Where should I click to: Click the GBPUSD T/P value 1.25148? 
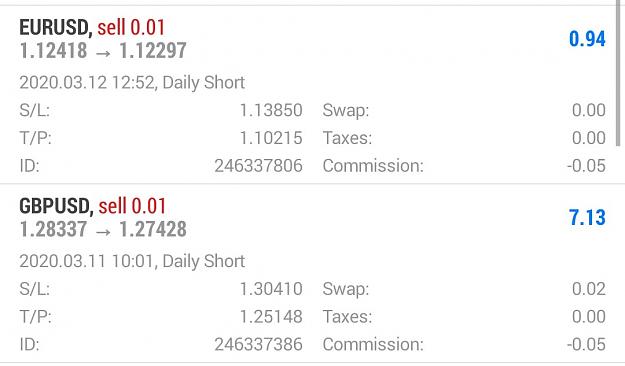pos(271,317)
